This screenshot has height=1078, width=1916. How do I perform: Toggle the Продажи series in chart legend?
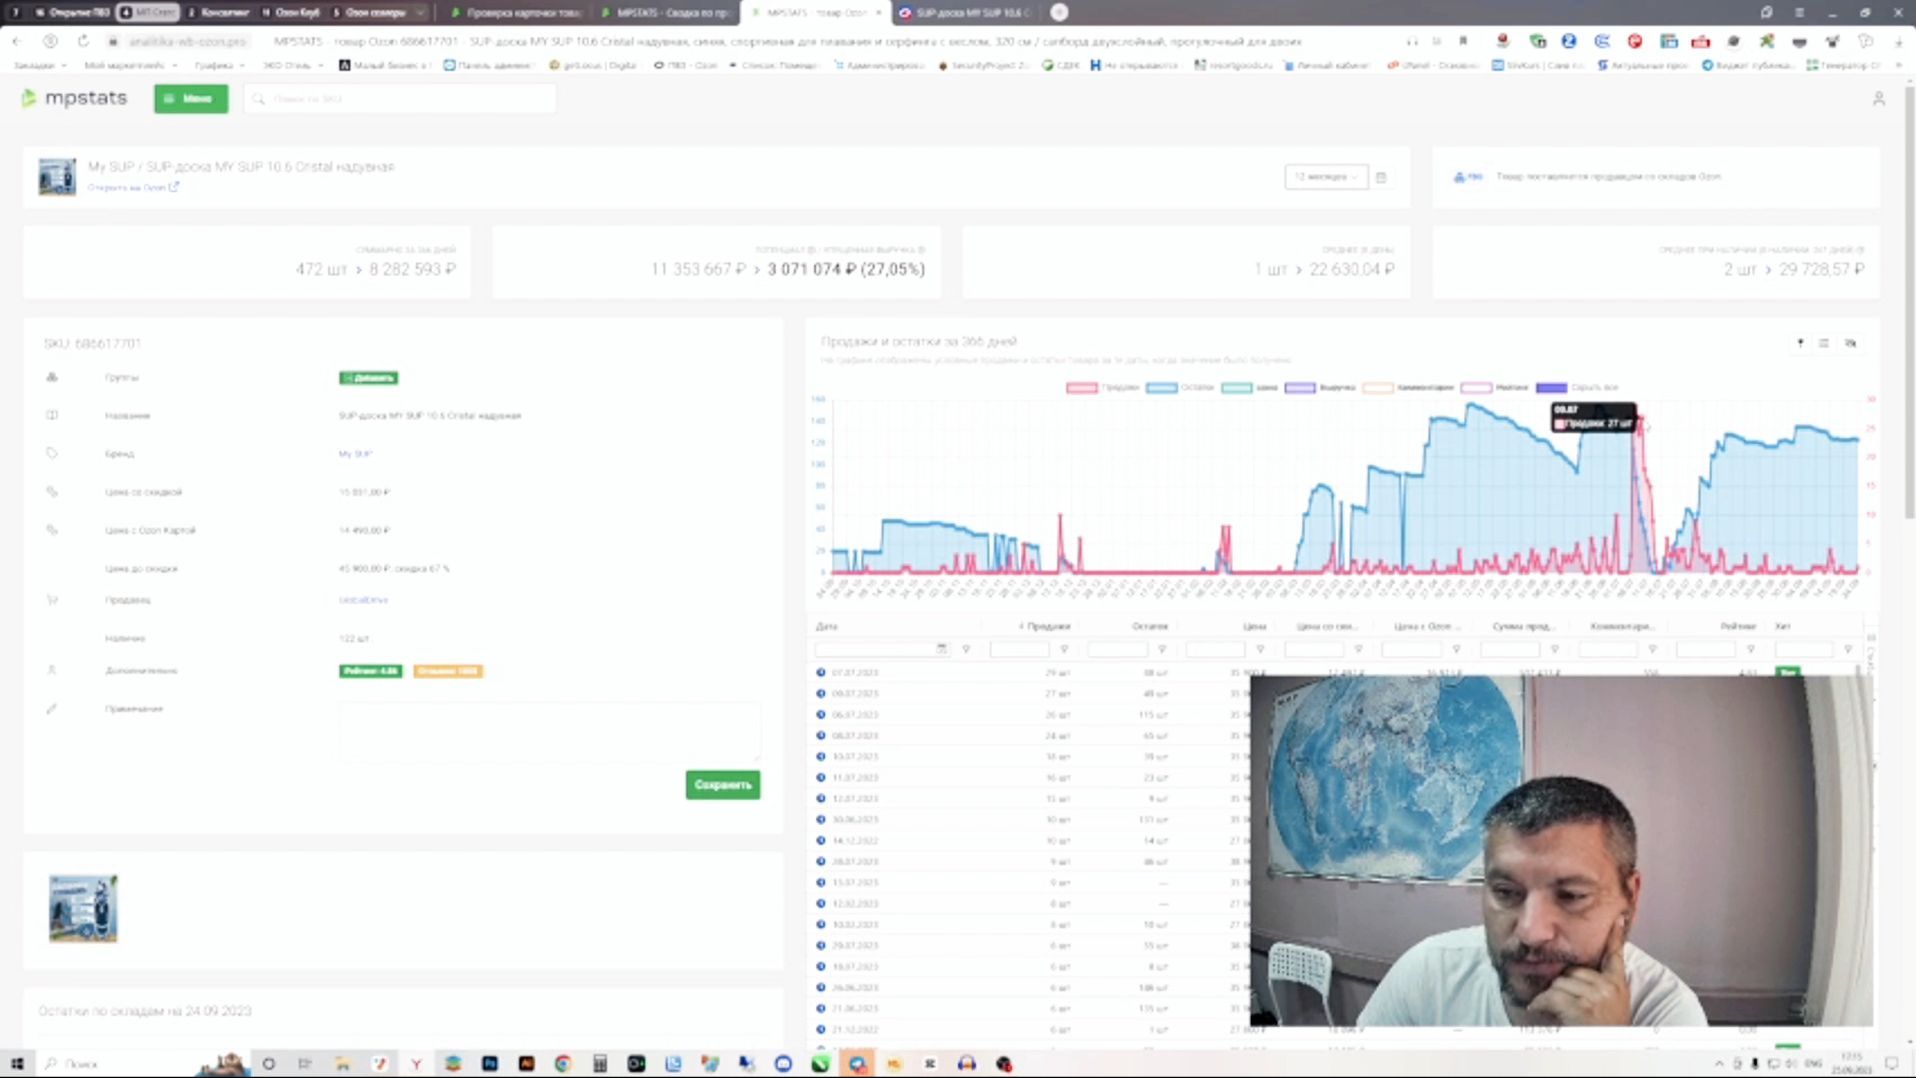[x=1102, y=387]
